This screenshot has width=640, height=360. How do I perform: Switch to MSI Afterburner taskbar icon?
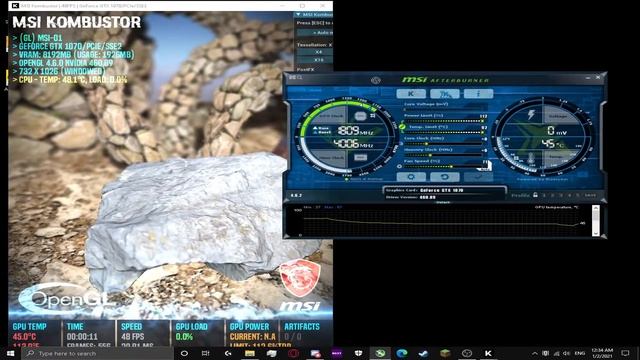point(380,353)
